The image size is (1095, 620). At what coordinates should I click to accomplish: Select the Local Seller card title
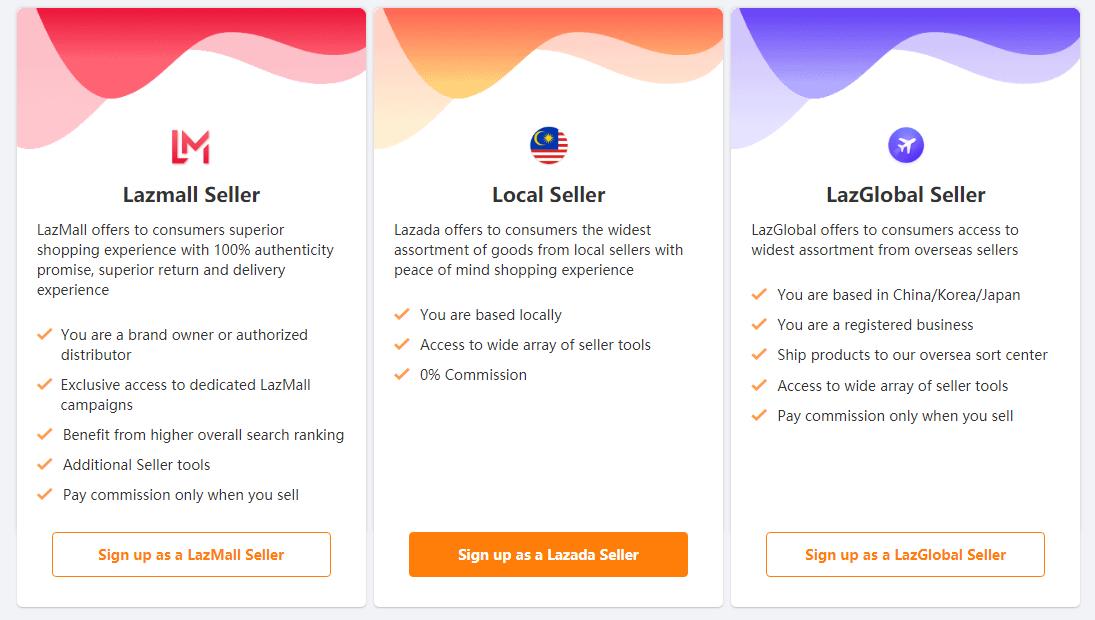click(x=548, y=195)
